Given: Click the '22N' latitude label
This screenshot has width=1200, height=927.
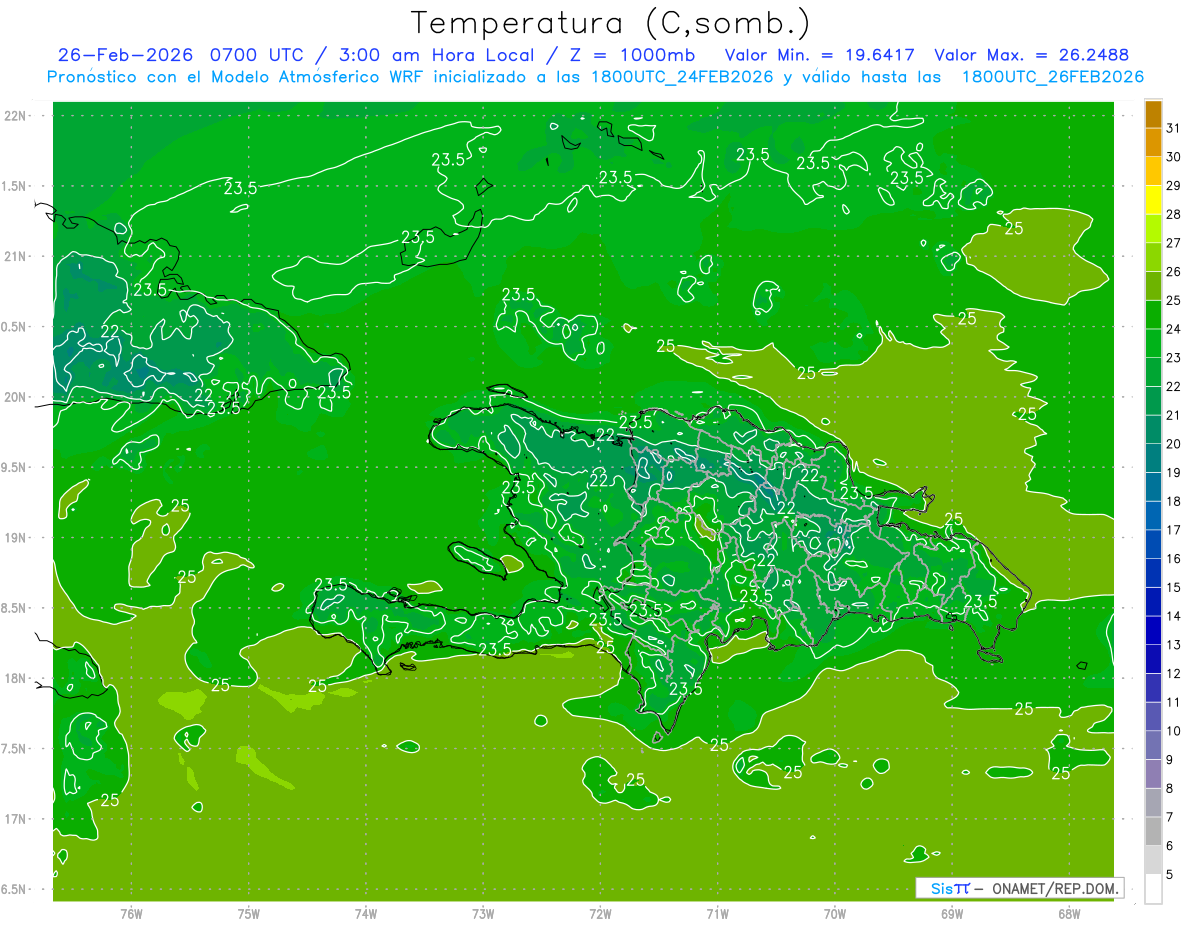Looking at the screenshot, I should click(x=16, y=116).
